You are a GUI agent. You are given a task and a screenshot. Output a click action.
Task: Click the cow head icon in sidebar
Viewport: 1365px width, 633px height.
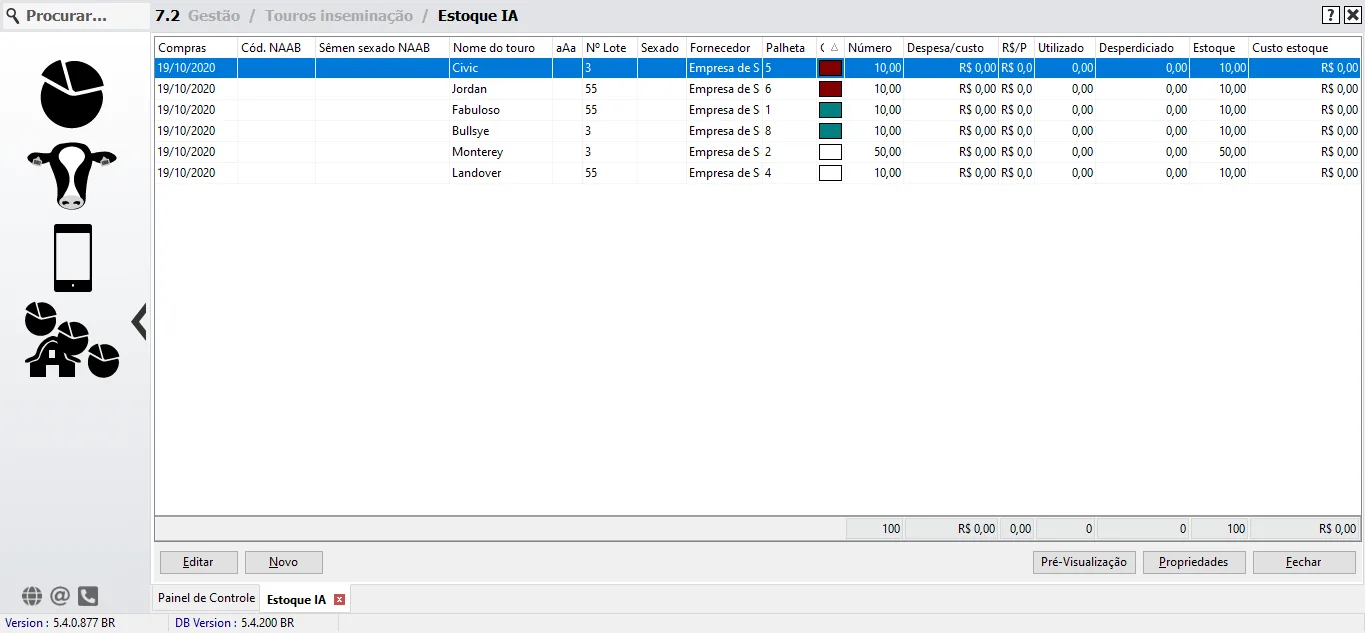[72, 175]
